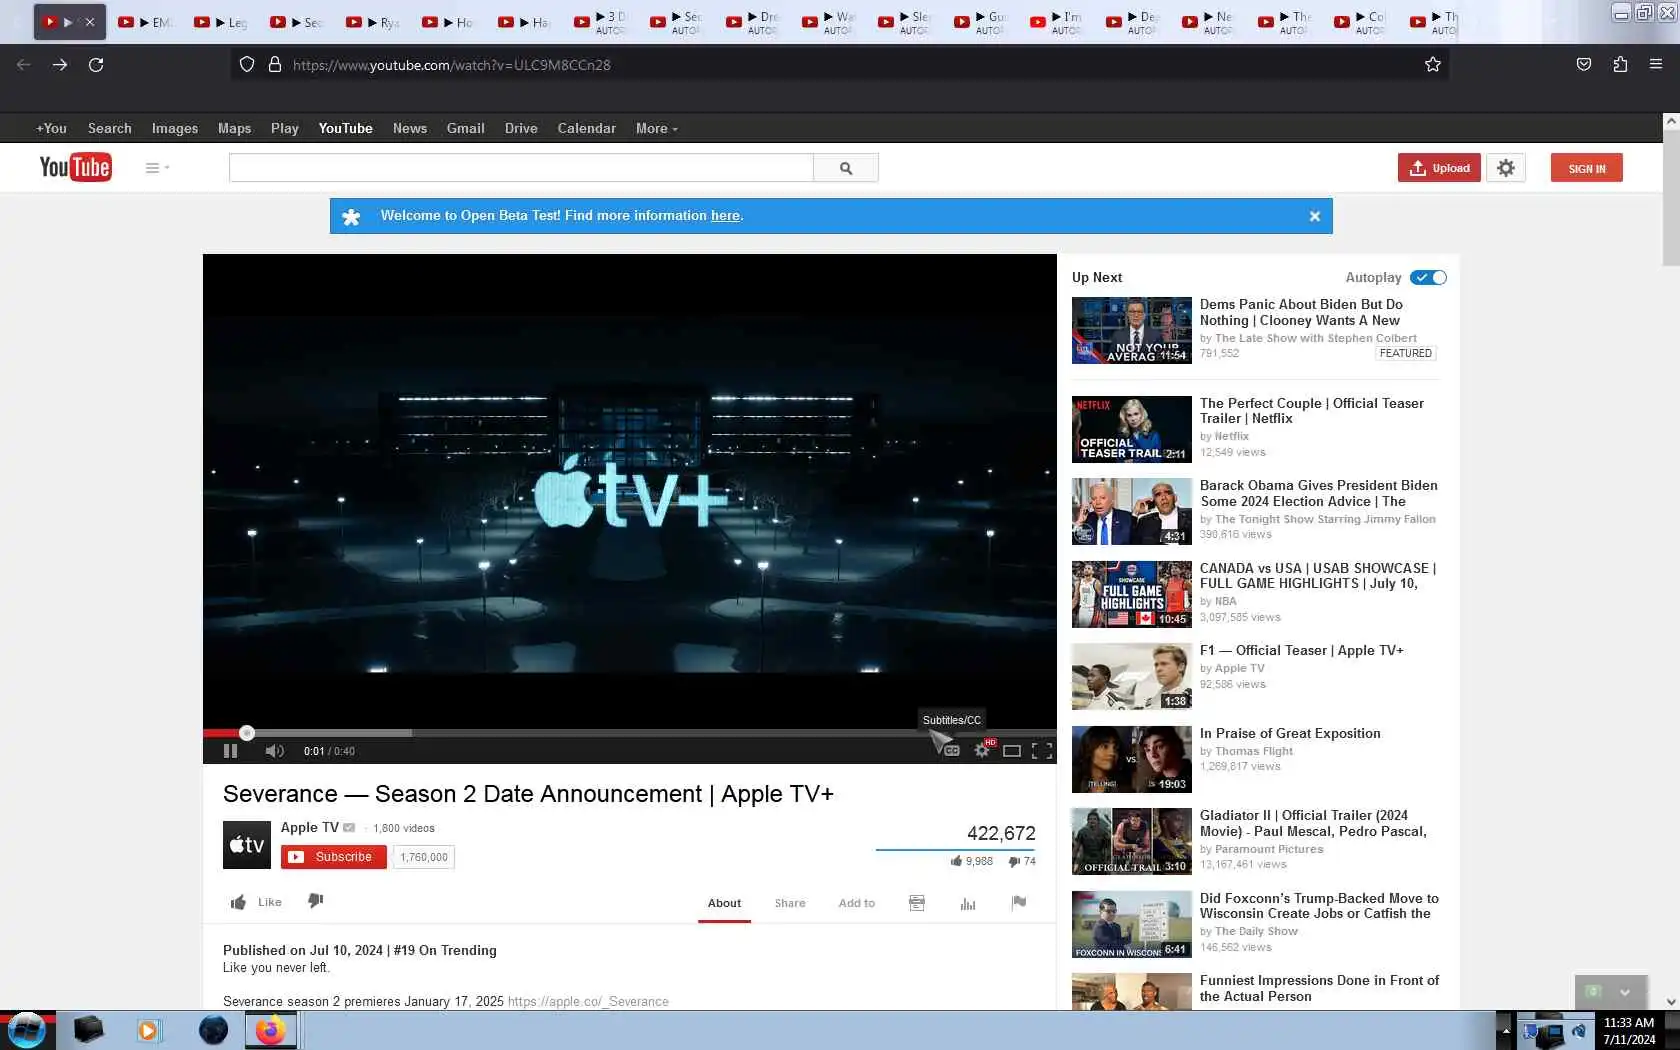Click the '#19 On Trending' text

445,950
